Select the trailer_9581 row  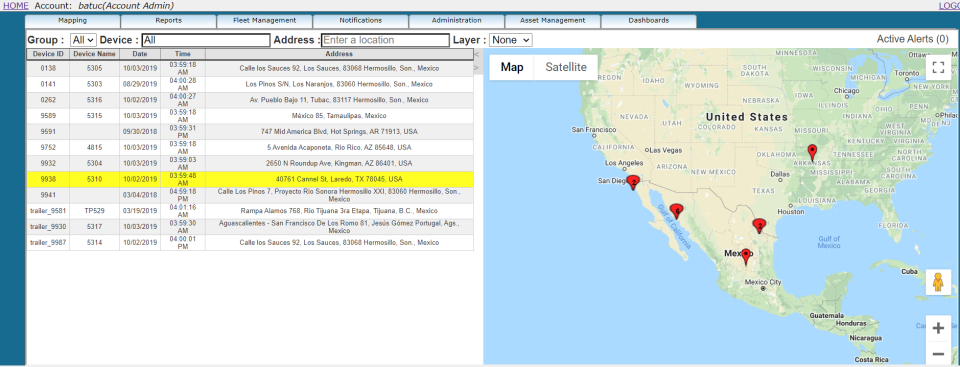(x=250, y=211)
